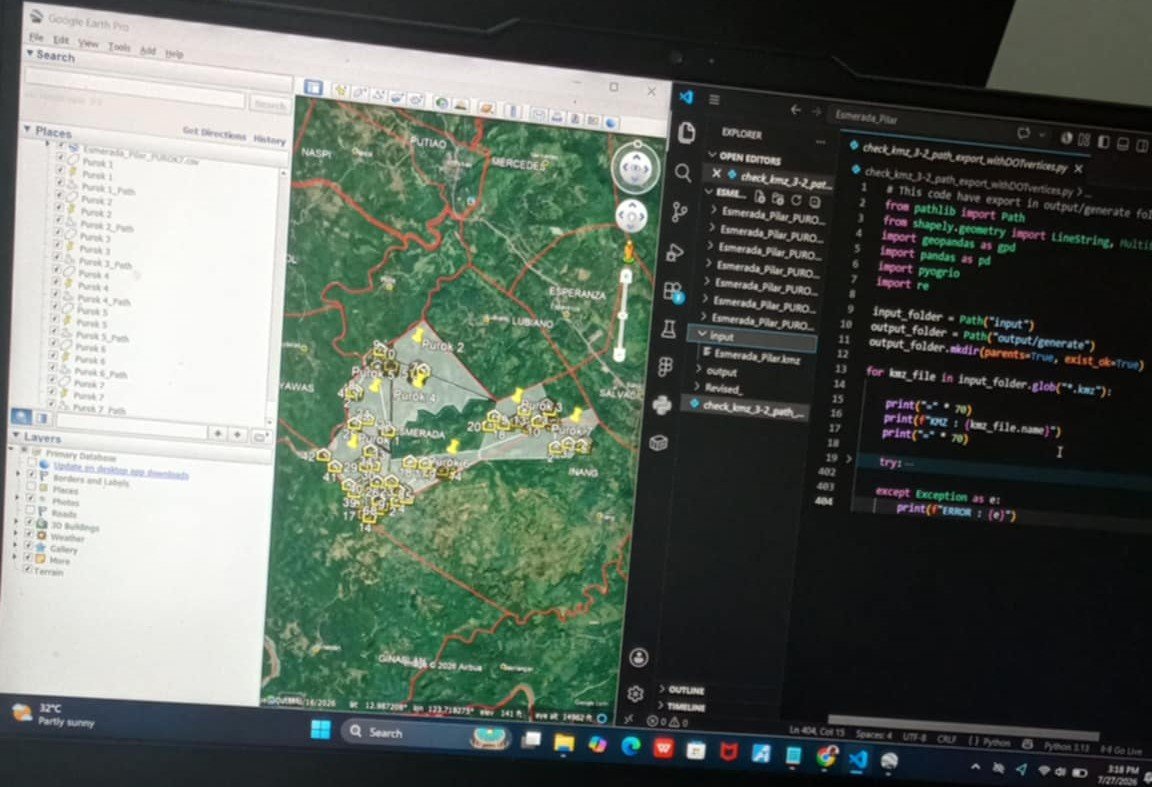Open Microsoft Edge from taskbar
Screen dimensions: 1152x787
pos(630,747)
